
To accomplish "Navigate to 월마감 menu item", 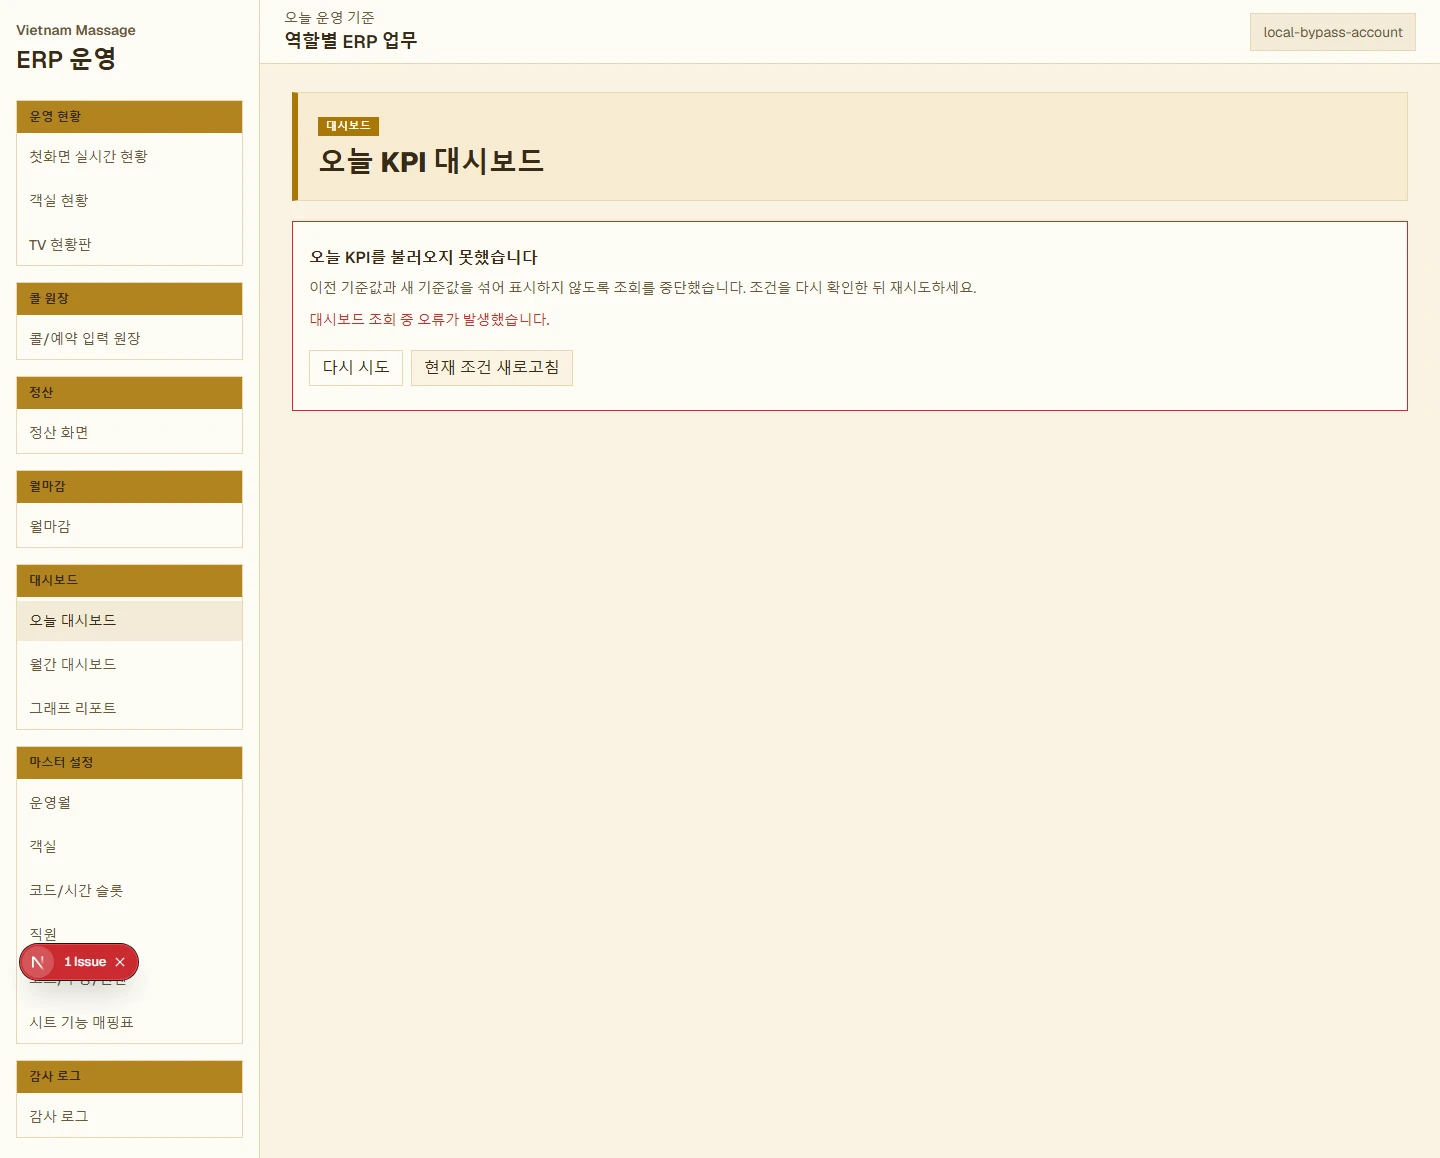I will tap(129, 526).
